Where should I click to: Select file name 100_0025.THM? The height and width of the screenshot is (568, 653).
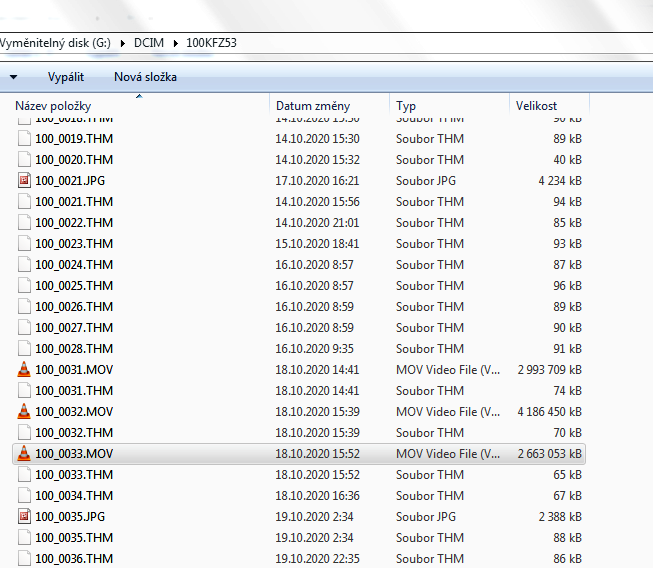[74, 286]
